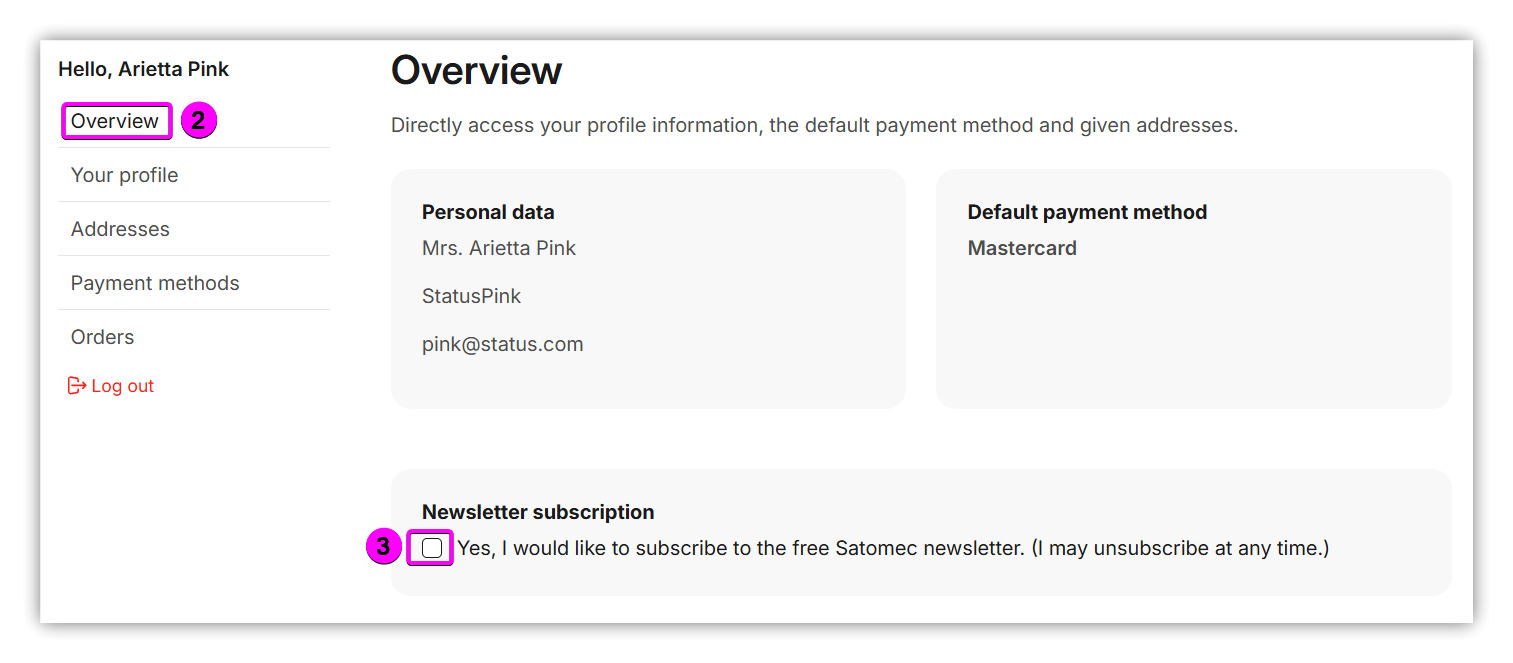Click the Personal data card heading
Image resolution: width=1513 pixels, height=663 pixels.
[488, 212]
